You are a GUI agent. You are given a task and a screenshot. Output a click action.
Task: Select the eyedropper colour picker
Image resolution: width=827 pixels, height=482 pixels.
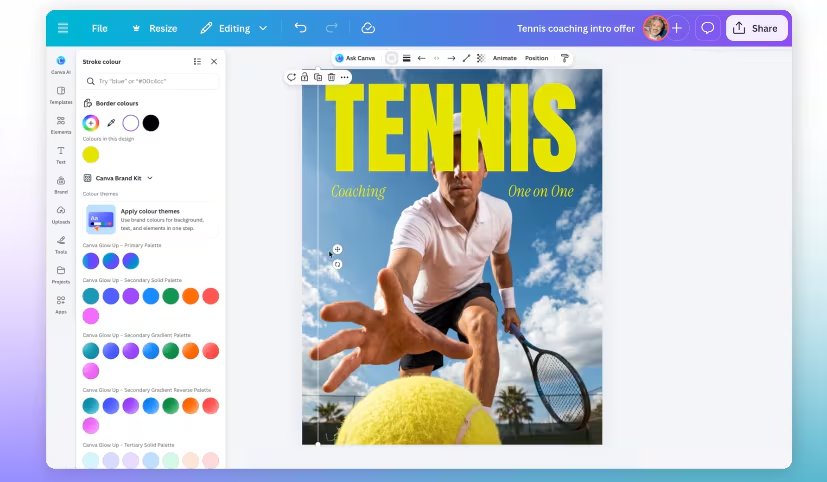click(111, 123)
